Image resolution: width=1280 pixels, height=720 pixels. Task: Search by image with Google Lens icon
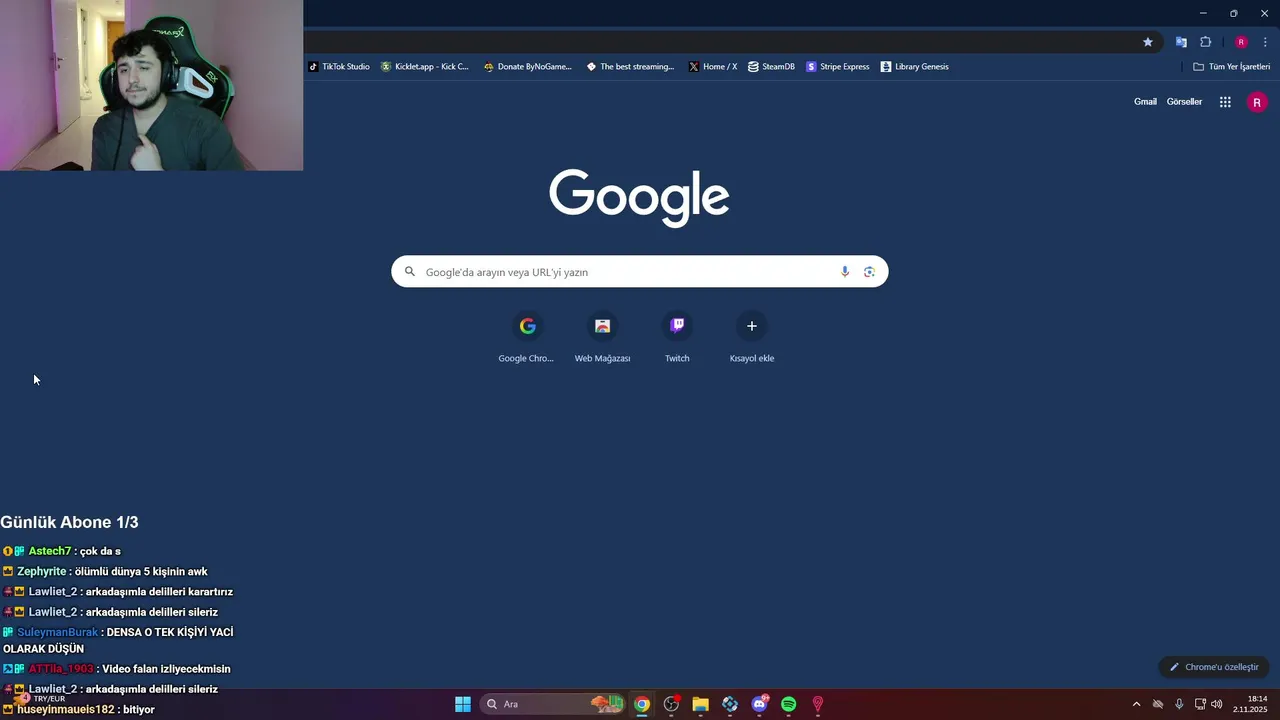click(869, 272)
